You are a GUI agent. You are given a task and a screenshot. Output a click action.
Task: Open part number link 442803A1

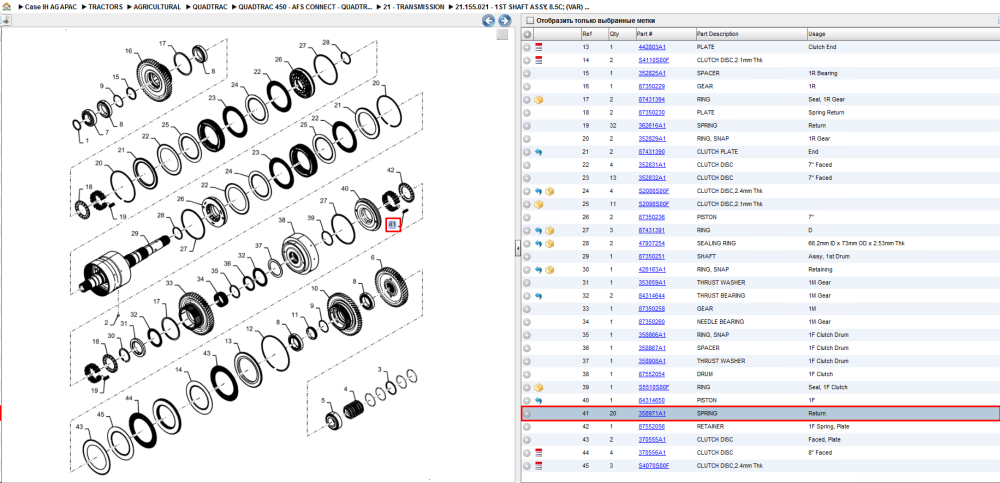(x=652, y=47)
